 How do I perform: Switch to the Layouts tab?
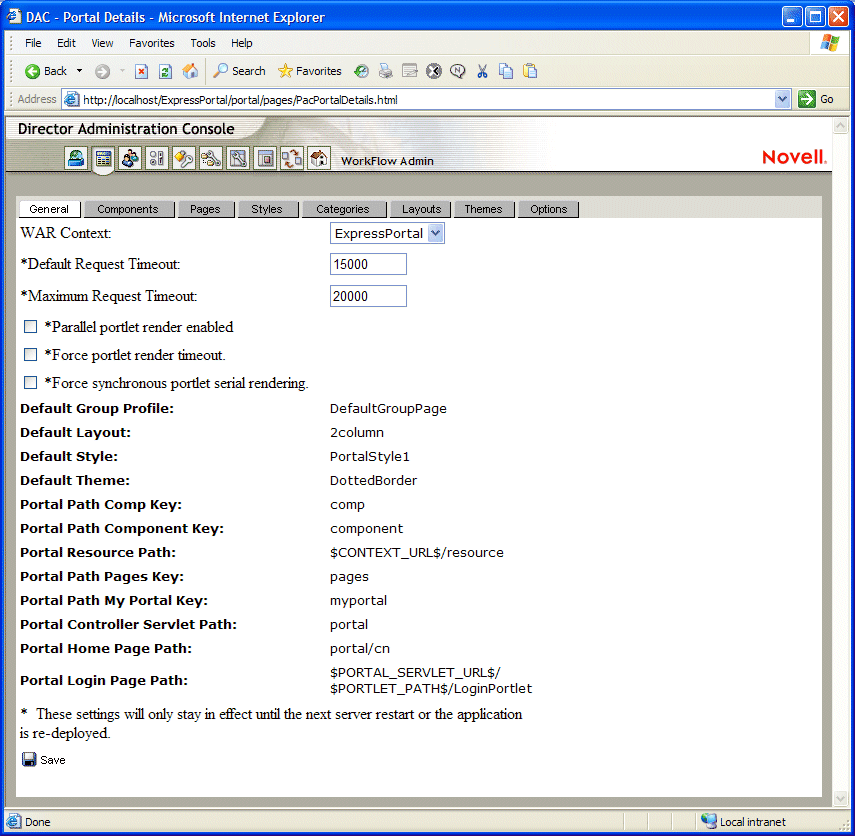click(422, 209)
